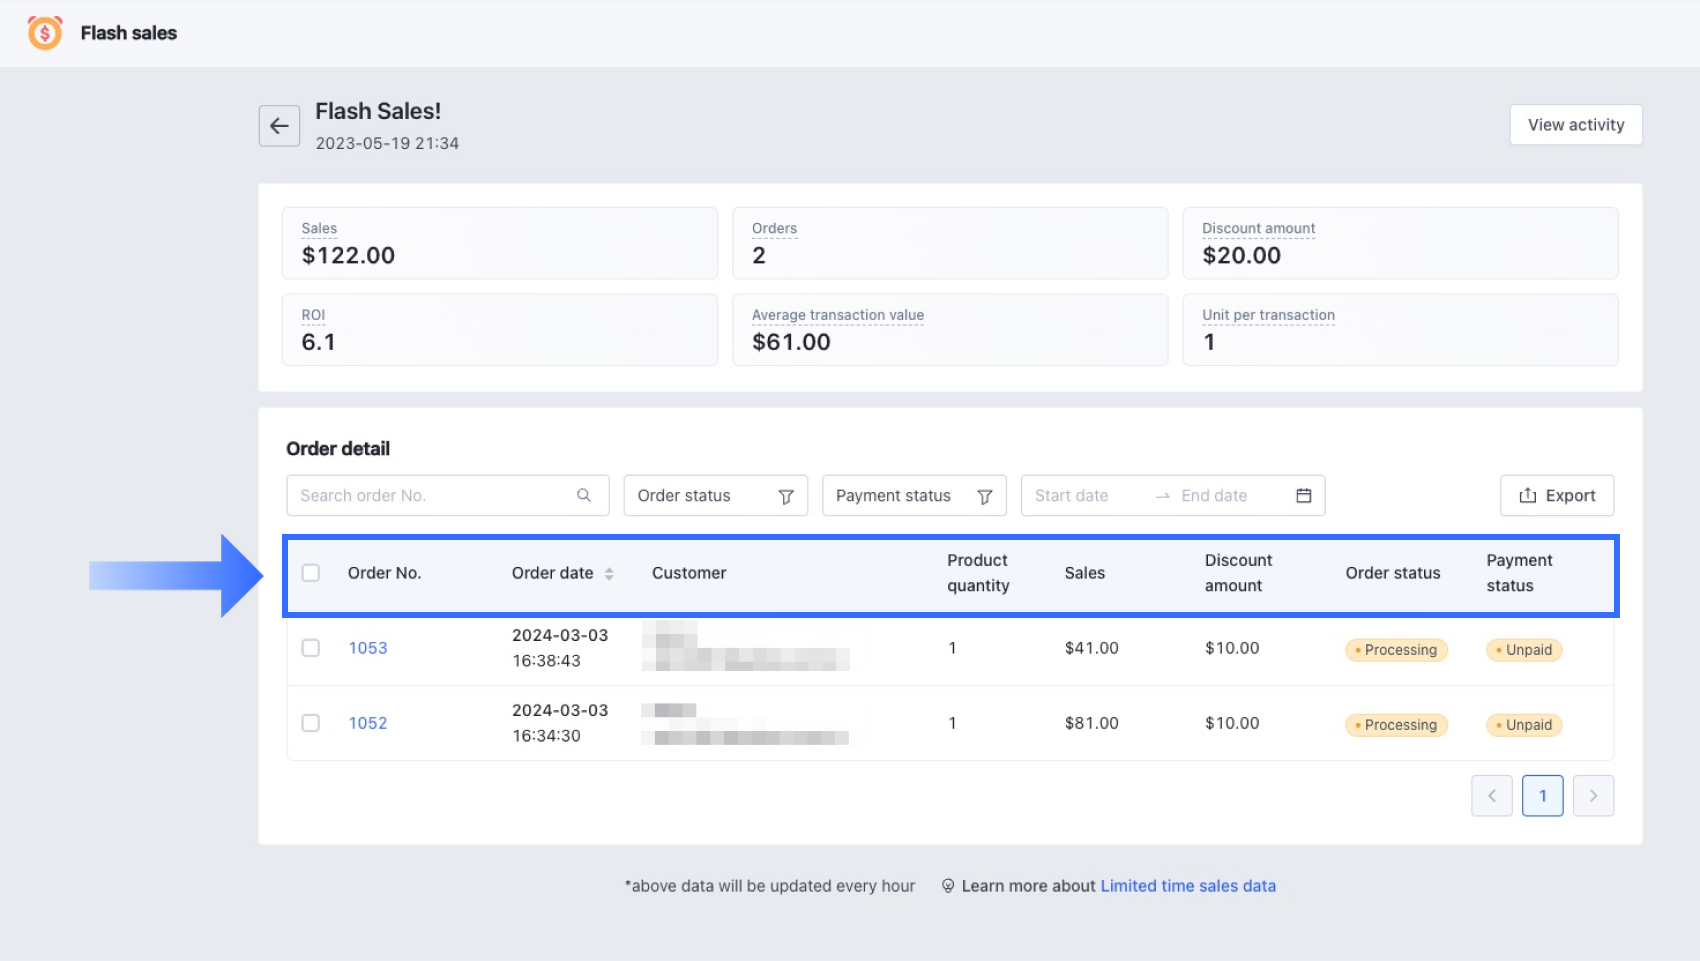The width and height of the screenshot is (1700, 961).
Task: Select the checkbox for order 1052
Action: coord(311,723)
